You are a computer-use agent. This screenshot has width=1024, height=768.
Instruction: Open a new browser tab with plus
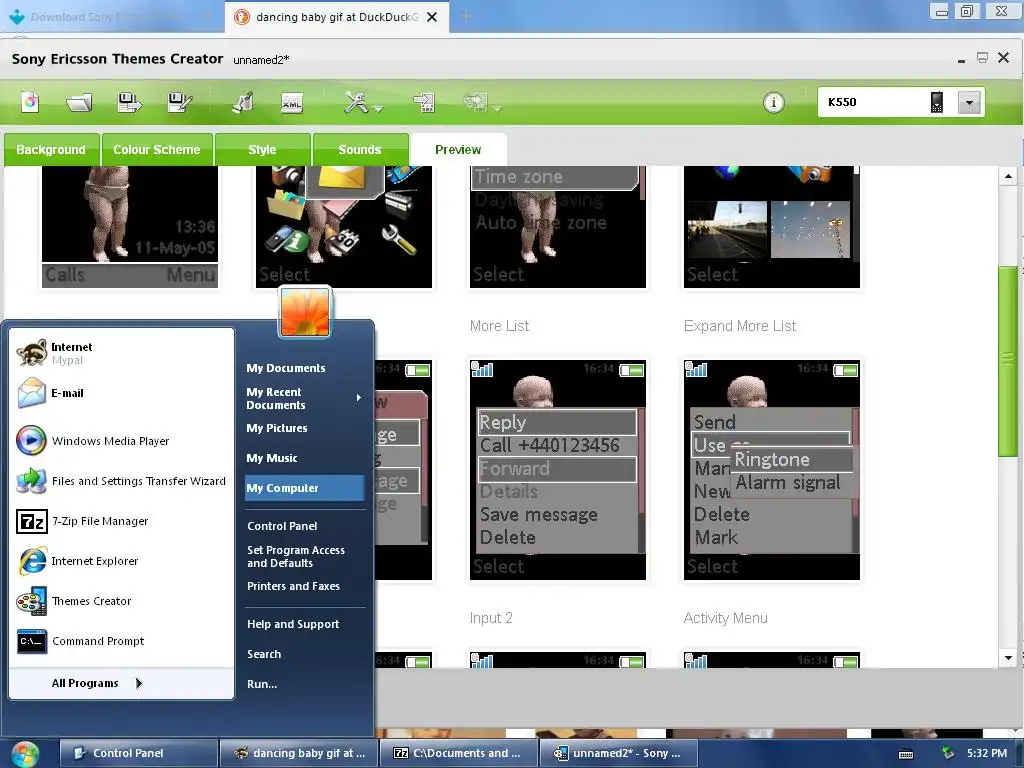(x=466, y=16)
